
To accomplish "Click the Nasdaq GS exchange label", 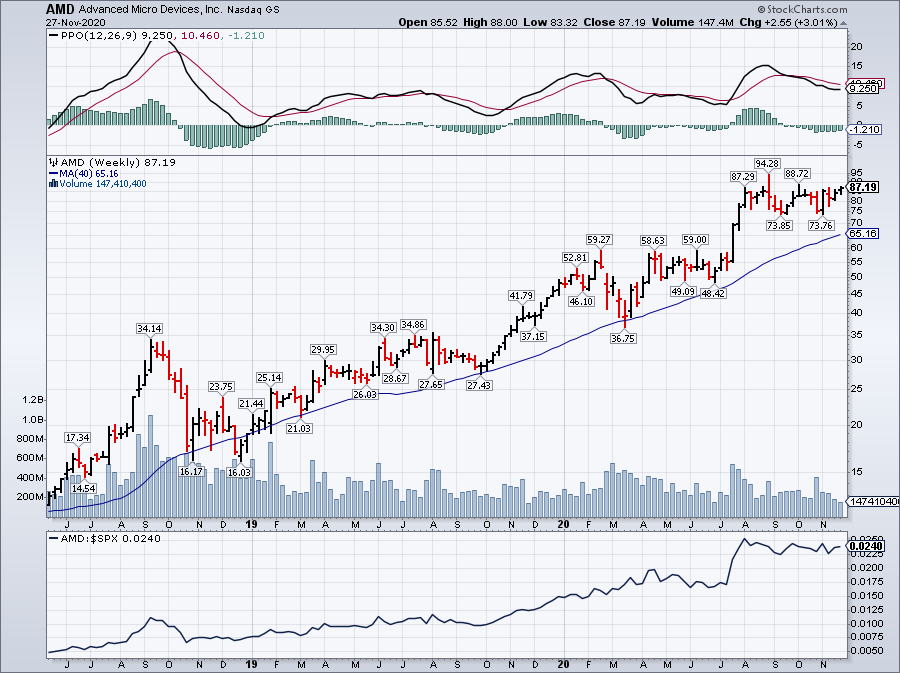I will pyautogui.click(x=253, y=10).
